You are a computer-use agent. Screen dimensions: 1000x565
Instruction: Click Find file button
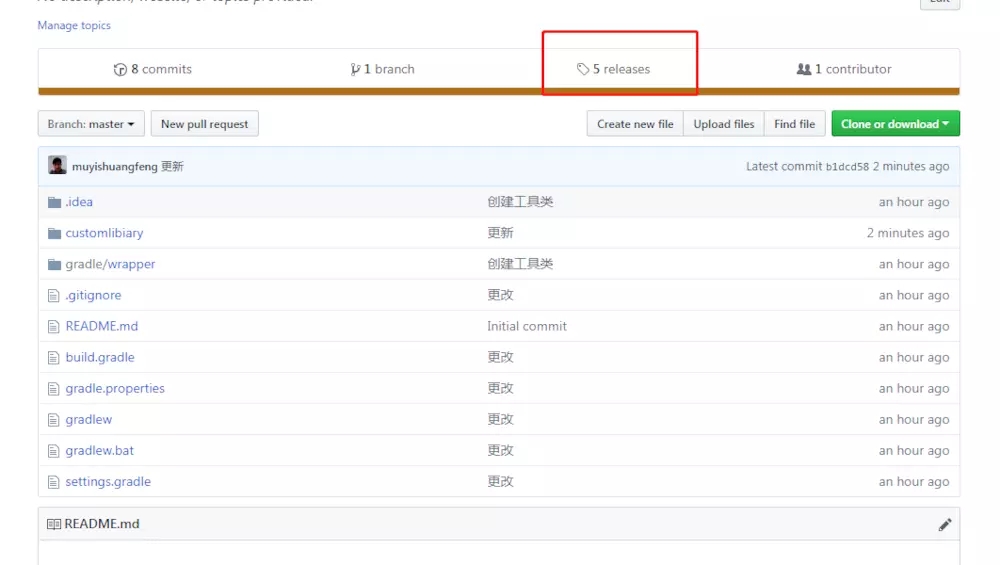[x=795, y=124]
